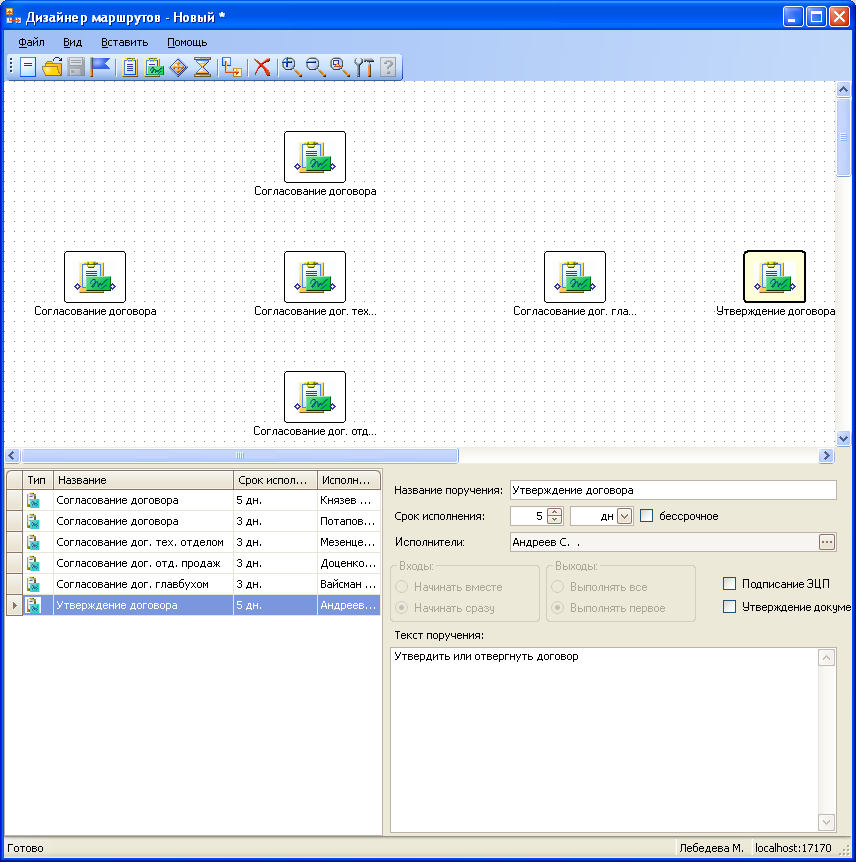This screenshot has width=856, height=862.
Task: Select row Согласование дог. отд. продаж
Action: point(194,563)
